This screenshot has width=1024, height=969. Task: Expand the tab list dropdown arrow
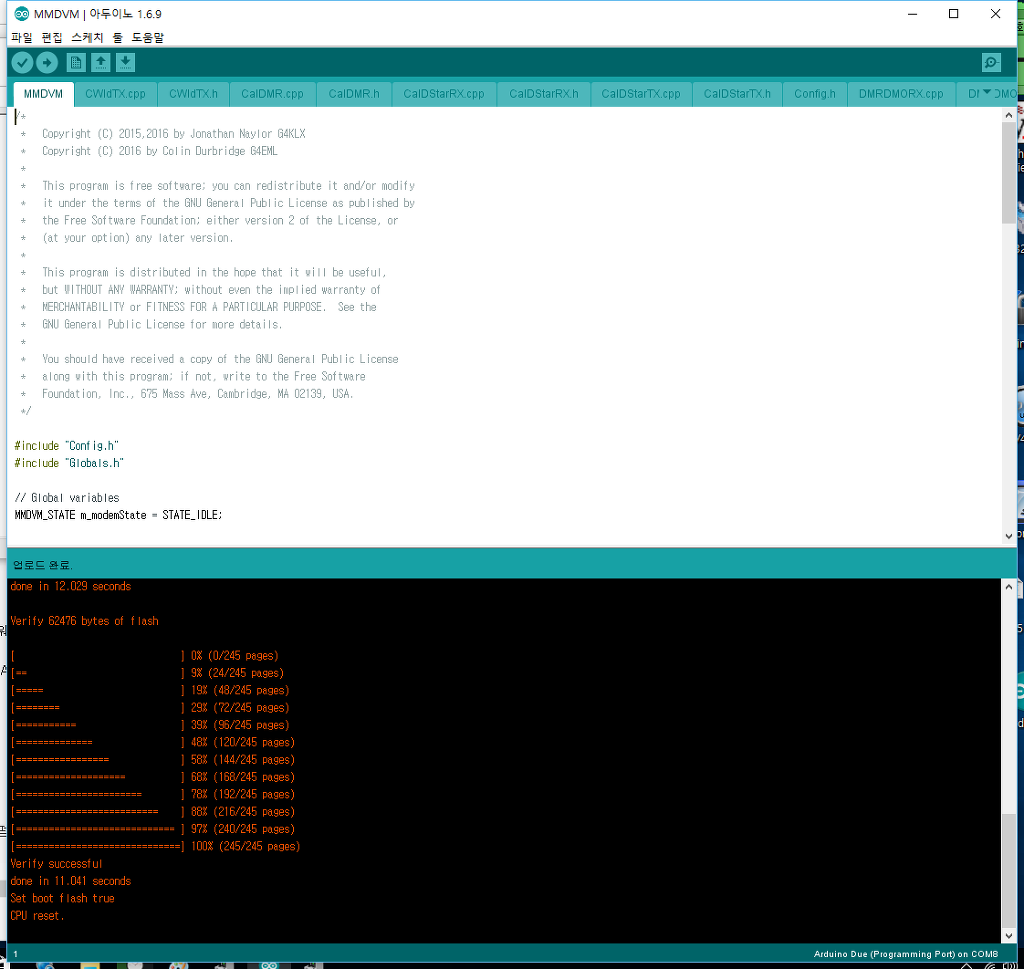pyautogui.click(x=987, y=93)
